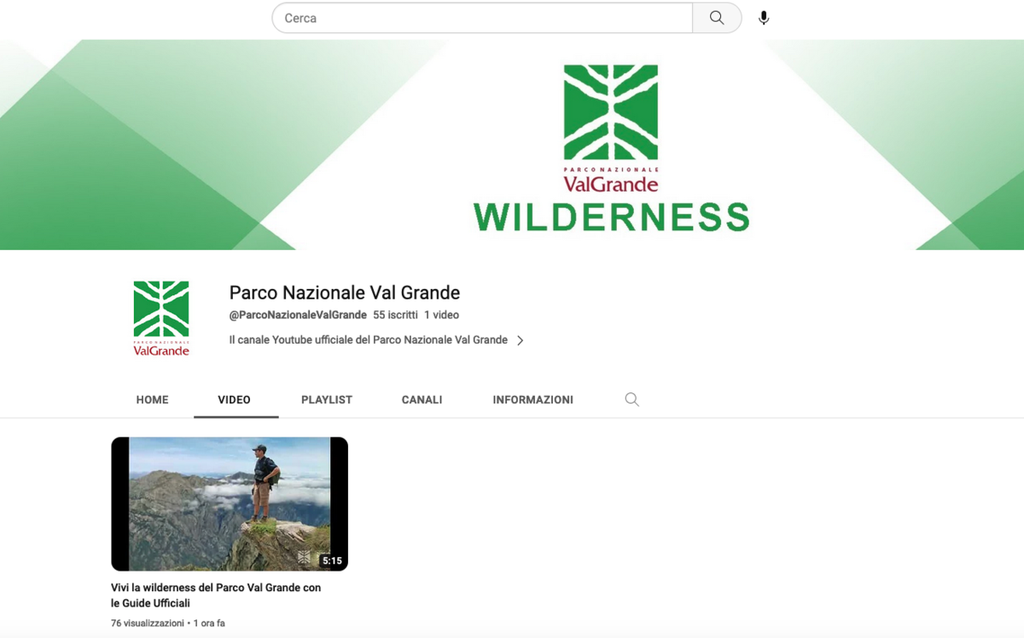1024x638 pixels.
Task: Click the 5:15 duration badge
Action: coord(332,560)
